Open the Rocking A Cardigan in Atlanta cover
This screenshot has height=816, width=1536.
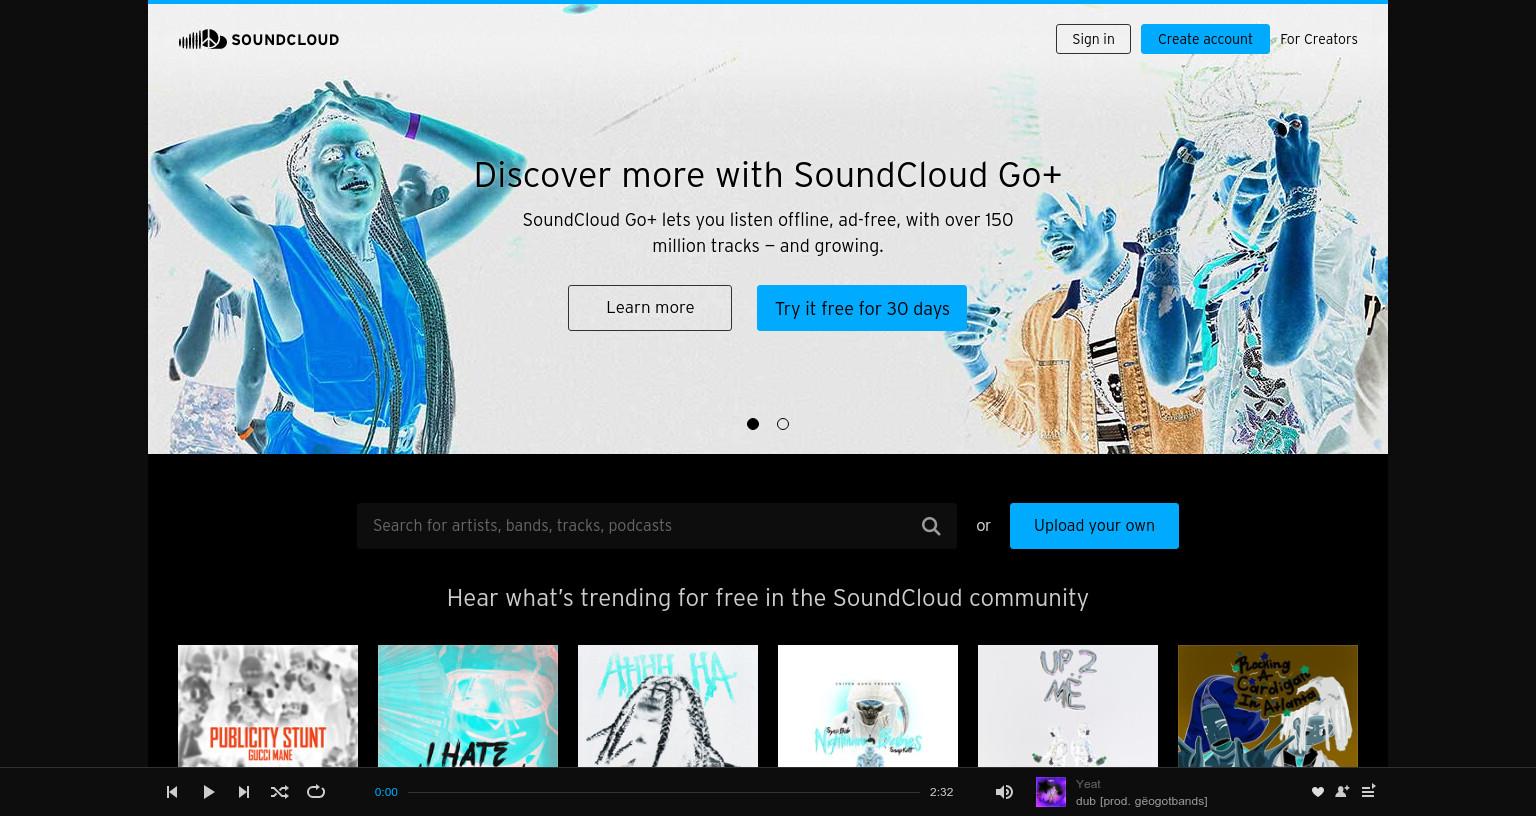click(1268, 706)
